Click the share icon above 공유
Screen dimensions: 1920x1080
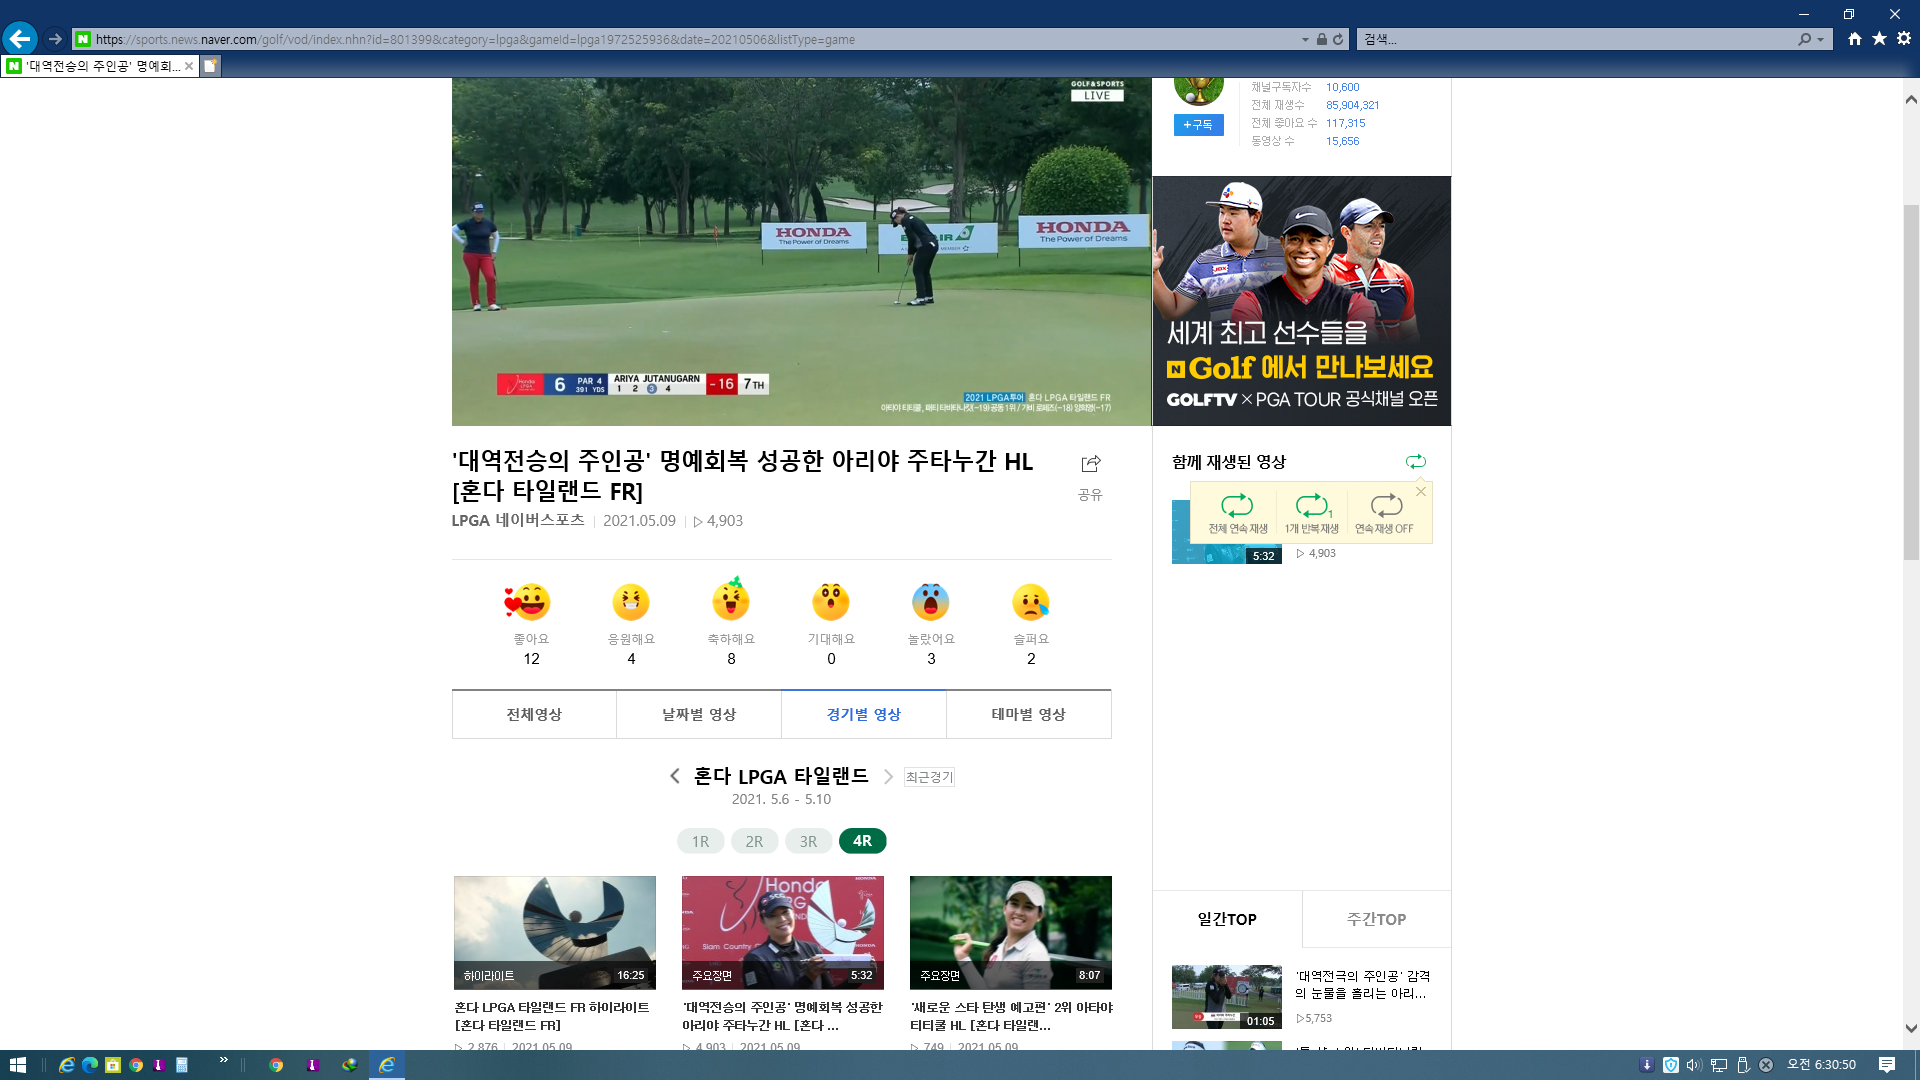pyautogui.click(x=1091, y=463)
